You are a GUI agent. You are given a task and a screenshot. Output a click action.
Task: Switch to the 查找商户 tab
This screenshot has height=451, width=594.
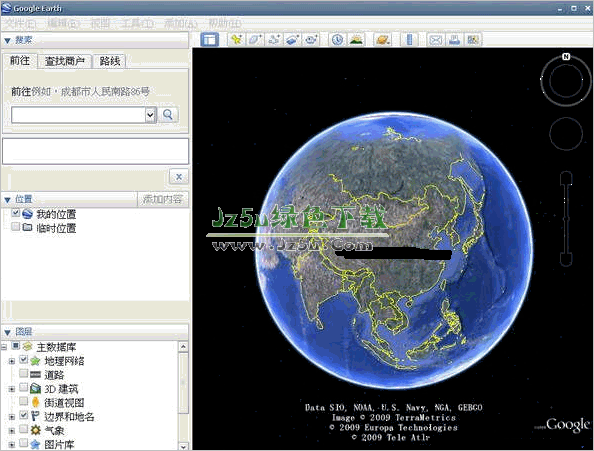(x=65, y=61)
